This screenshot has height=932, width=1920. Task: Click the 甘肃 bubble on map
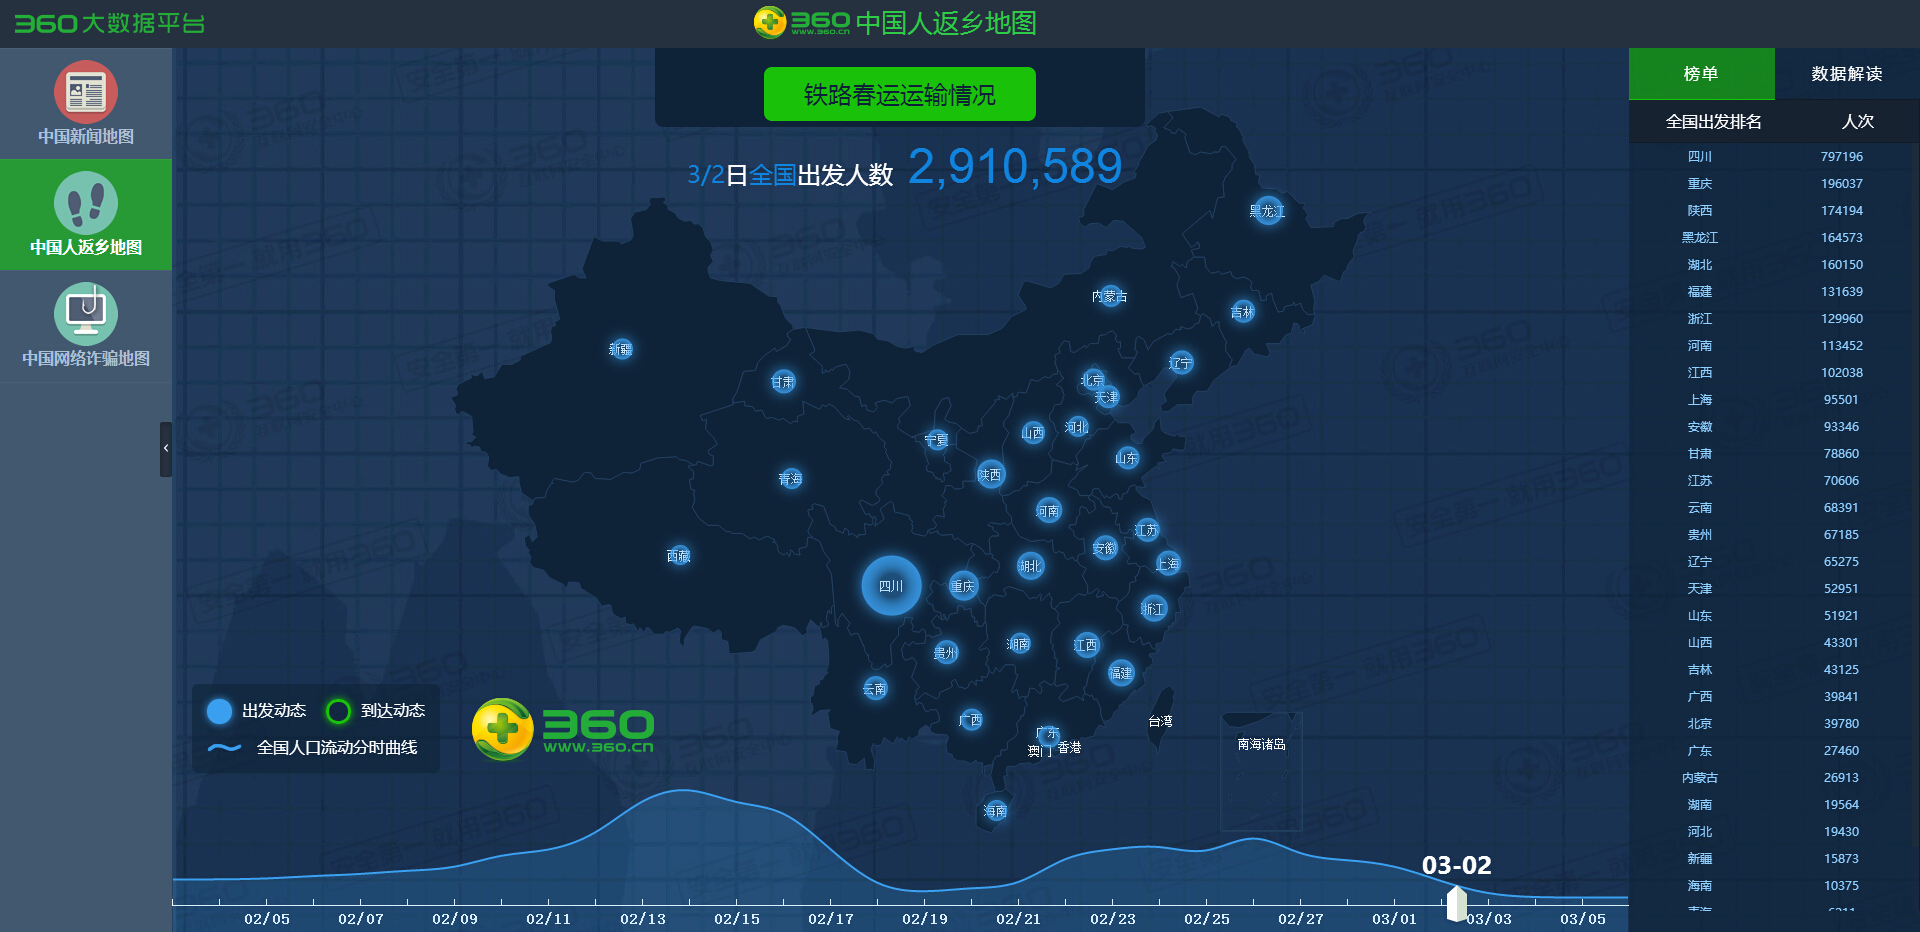tap(783, 382)
